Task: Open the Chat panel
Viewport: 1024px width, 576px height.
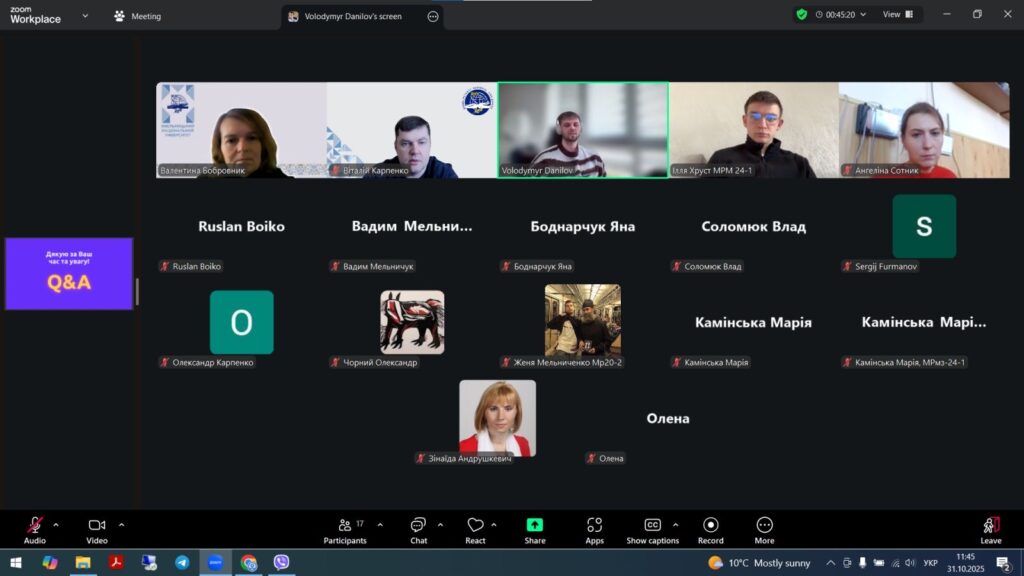Action: tap(418, 526)
